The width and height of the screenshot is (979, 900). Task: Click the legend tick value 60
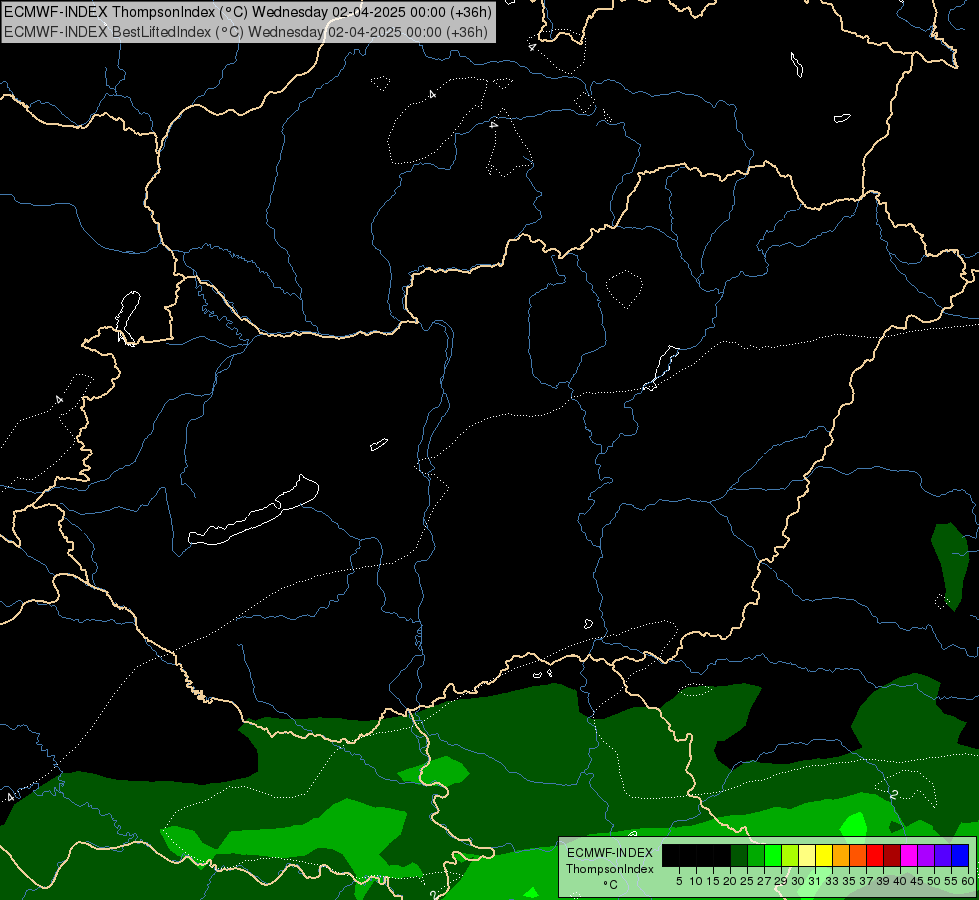click(968, 881)
